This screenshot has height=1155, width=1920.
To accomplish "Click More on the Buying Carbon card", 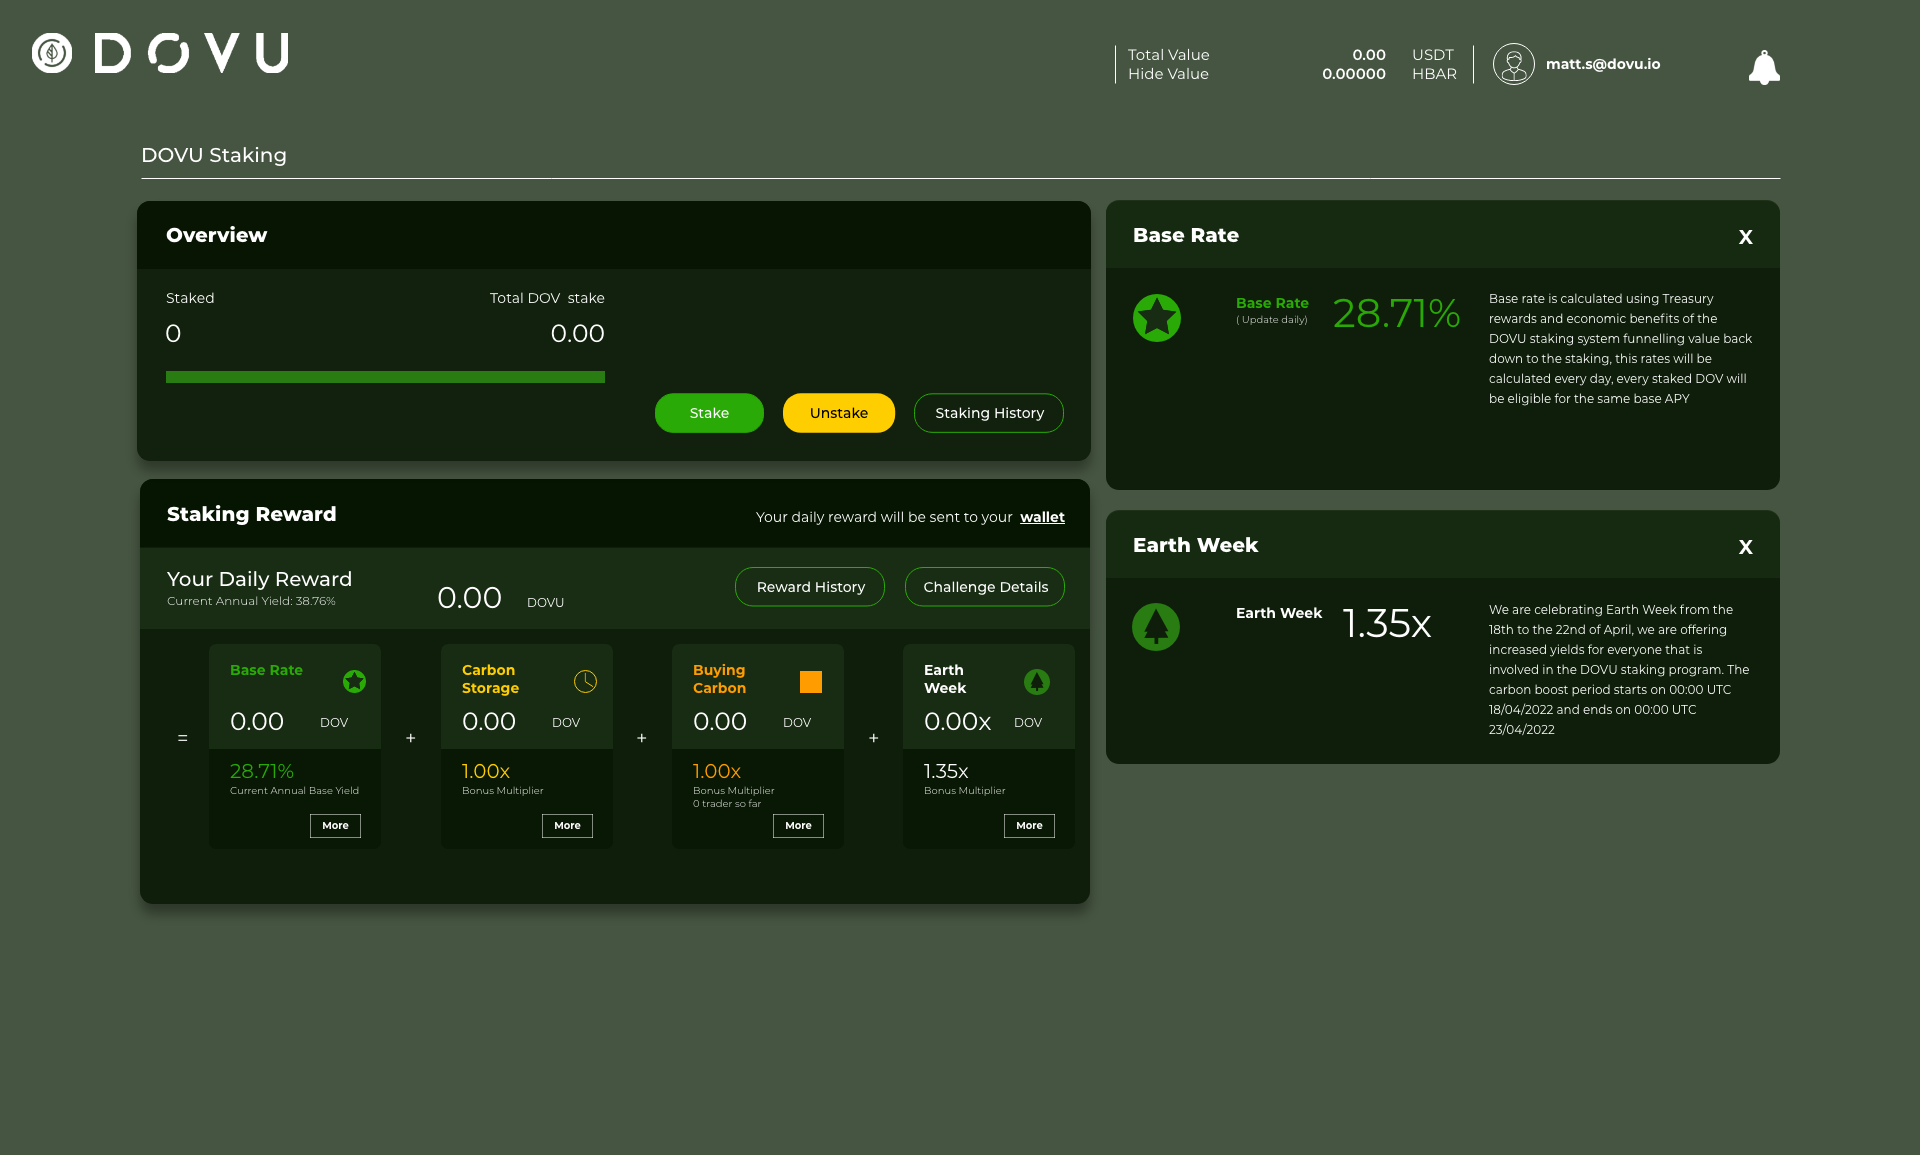I will pyautogui.click(x=798, y=825).
